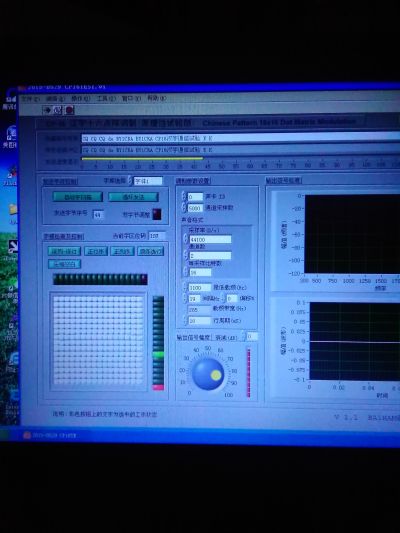Click the top CQ CQ CQ message text field
Viewport: 400px width, 533px height.
point(241,138)
